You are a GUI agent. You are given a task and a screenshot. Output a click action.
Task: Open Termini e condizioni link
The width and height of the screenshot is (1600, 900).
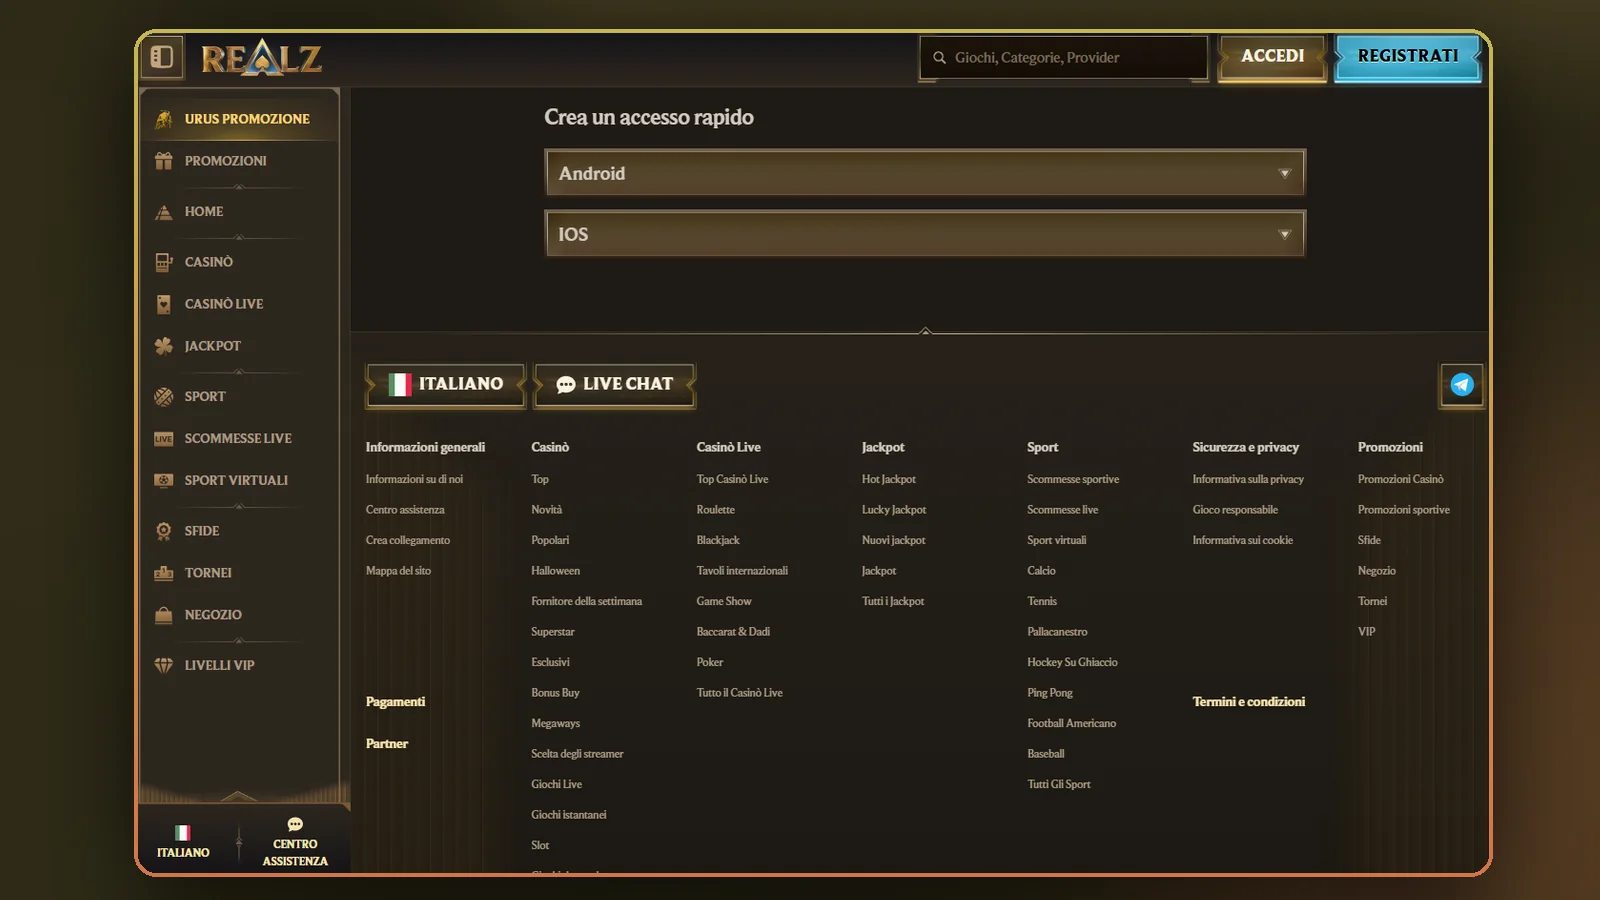tap(1248, 702)
